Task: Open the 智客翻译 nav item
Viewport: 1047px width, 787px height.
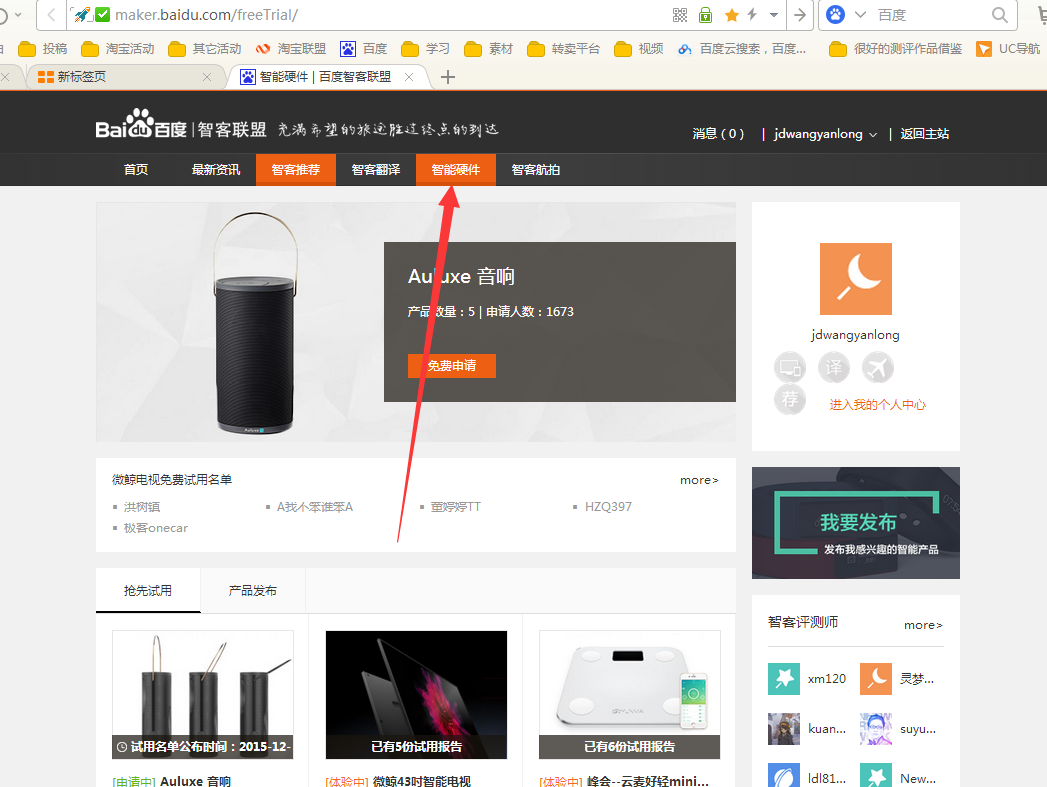Action: pyautogui.click(x=376, y=170)
